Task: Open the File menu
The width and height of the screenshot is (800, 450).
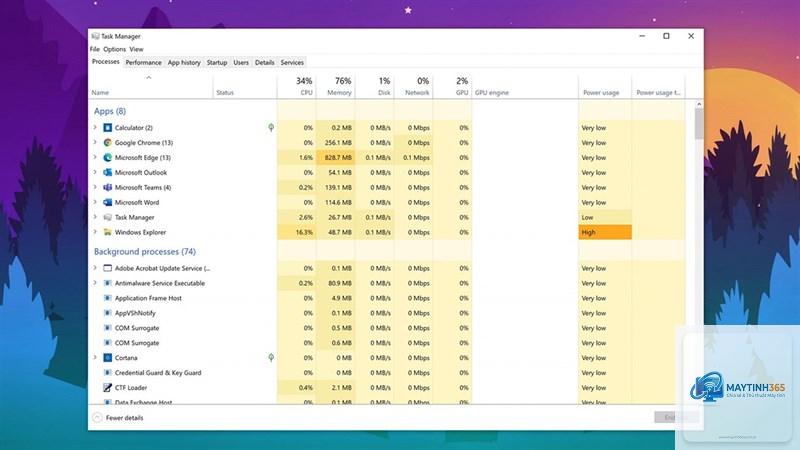Action: point(95,49)
